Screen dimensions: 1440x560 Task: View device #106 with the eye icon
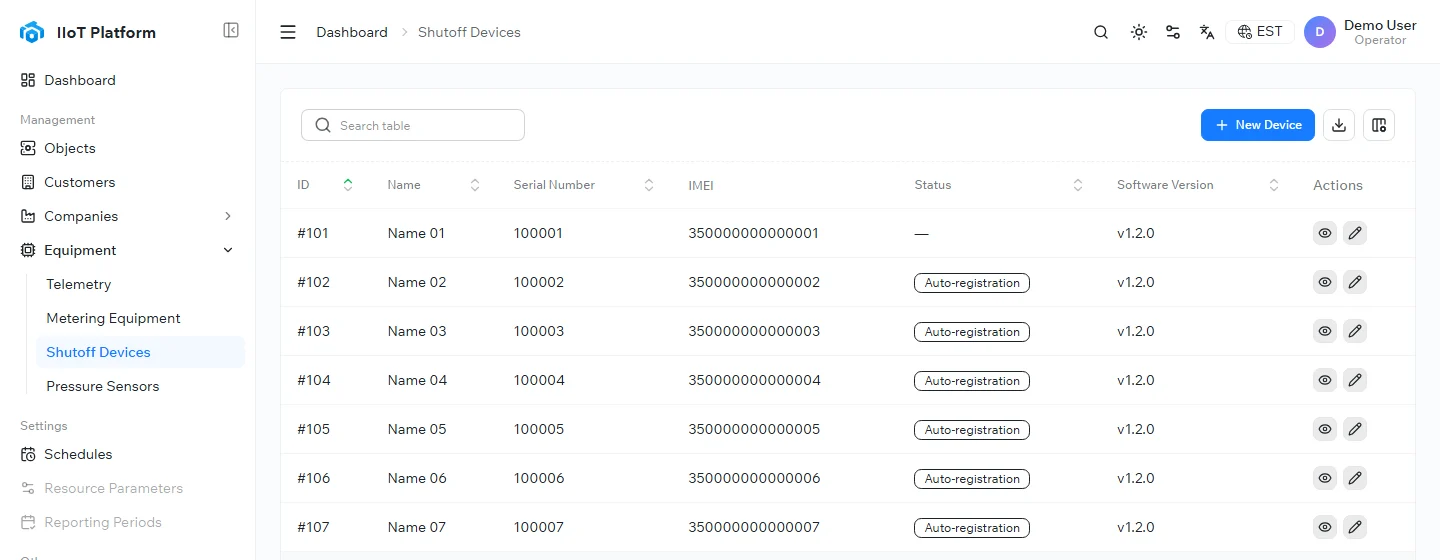point(1325,478)
